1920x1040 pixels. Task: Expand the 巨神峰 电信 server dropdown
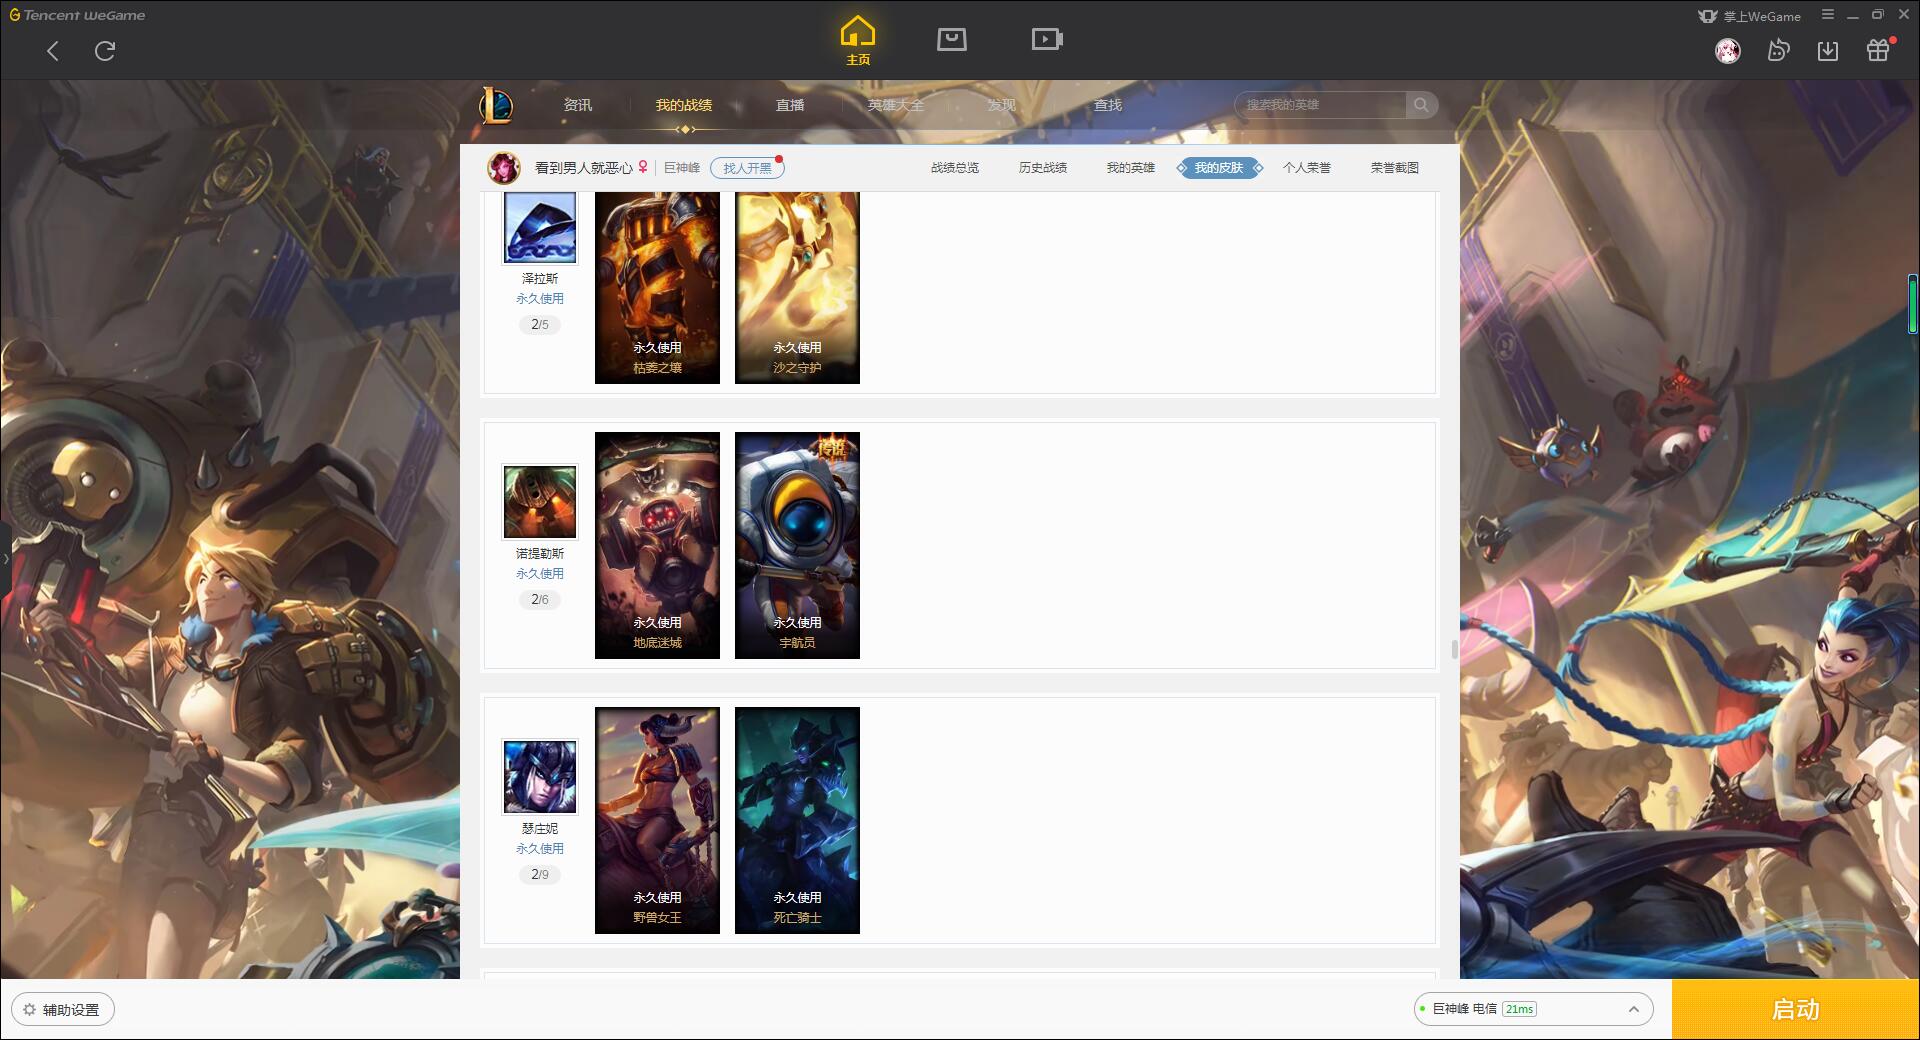click(x=1533, y=1010)
